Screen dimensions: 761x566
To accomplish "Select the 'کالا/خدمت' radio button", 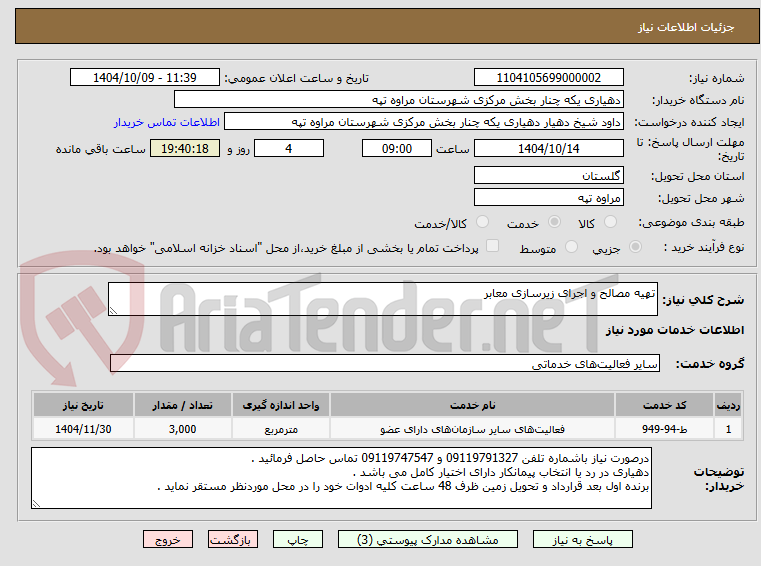I will [482, 222].
